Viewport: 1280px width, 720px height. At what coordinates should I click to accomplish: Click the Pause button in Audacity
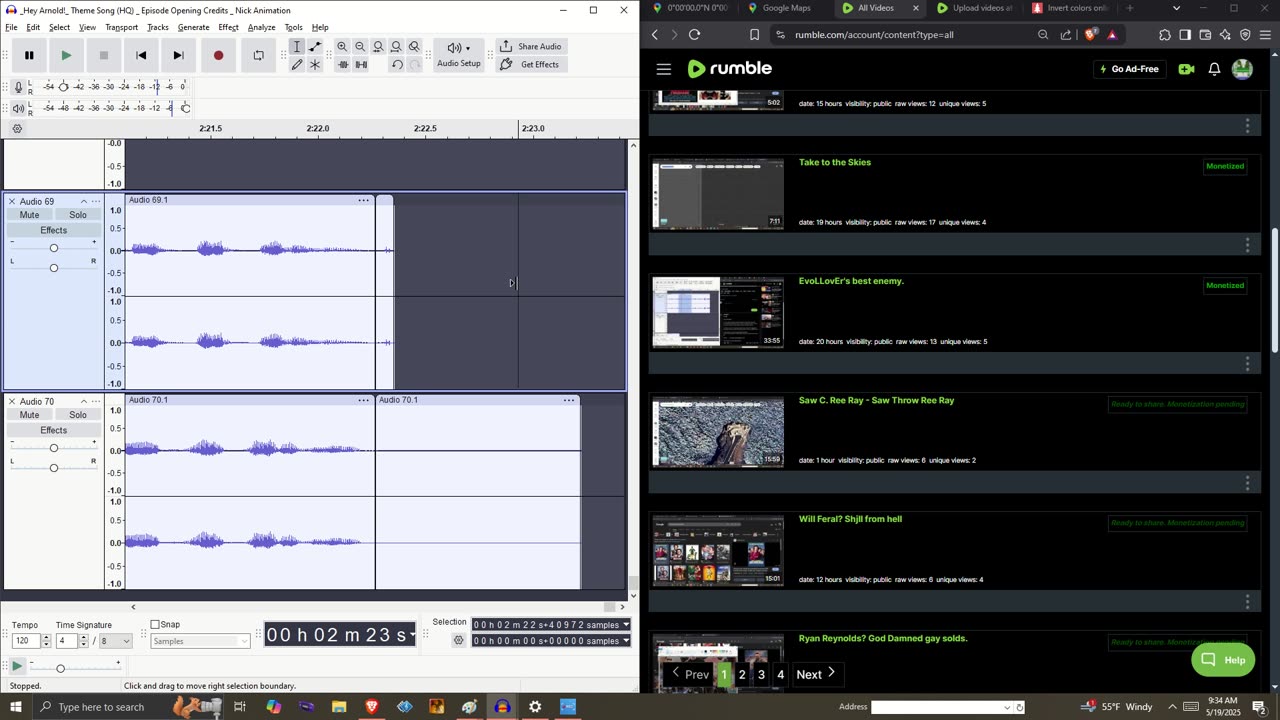click(29, 56)
